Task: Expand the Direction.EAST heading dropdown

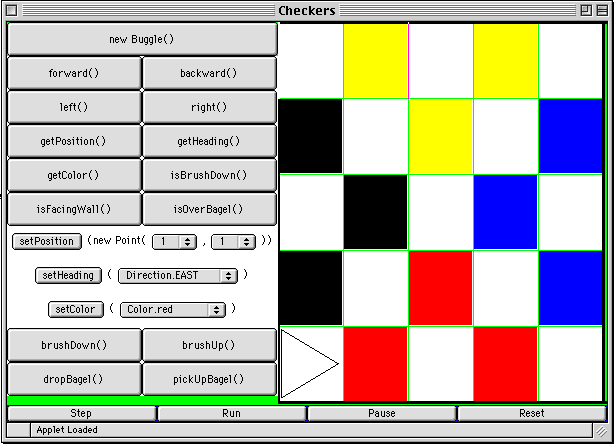Action: tap(177, 275)
